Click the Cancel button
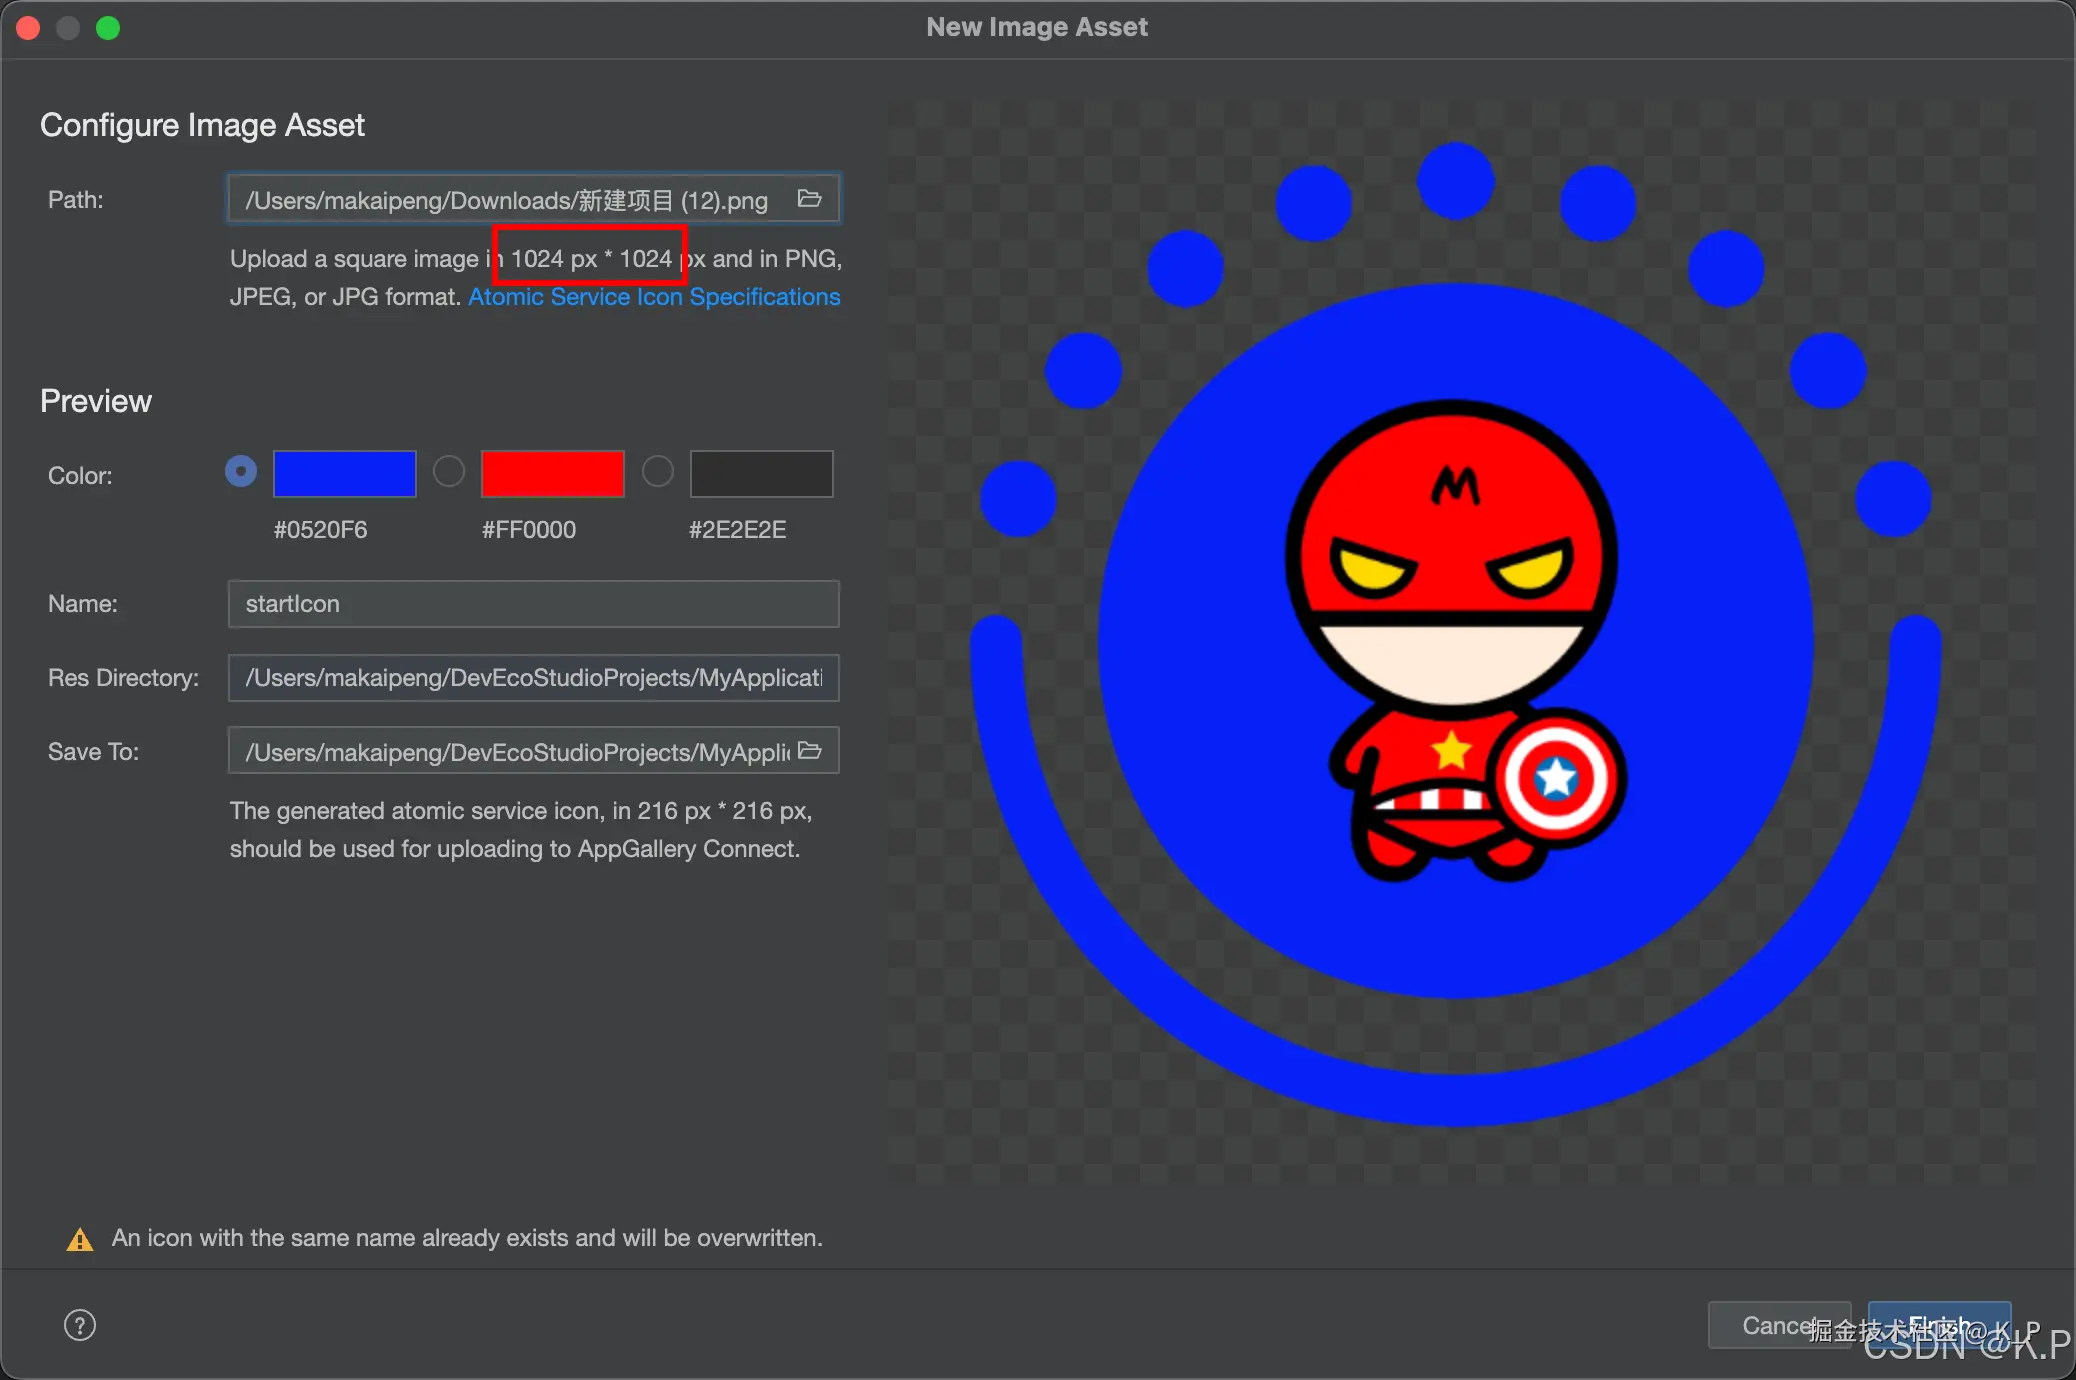The width and height of the screenshot is (2076, 1380). pyautogui.click(x=1770, y=1325)
